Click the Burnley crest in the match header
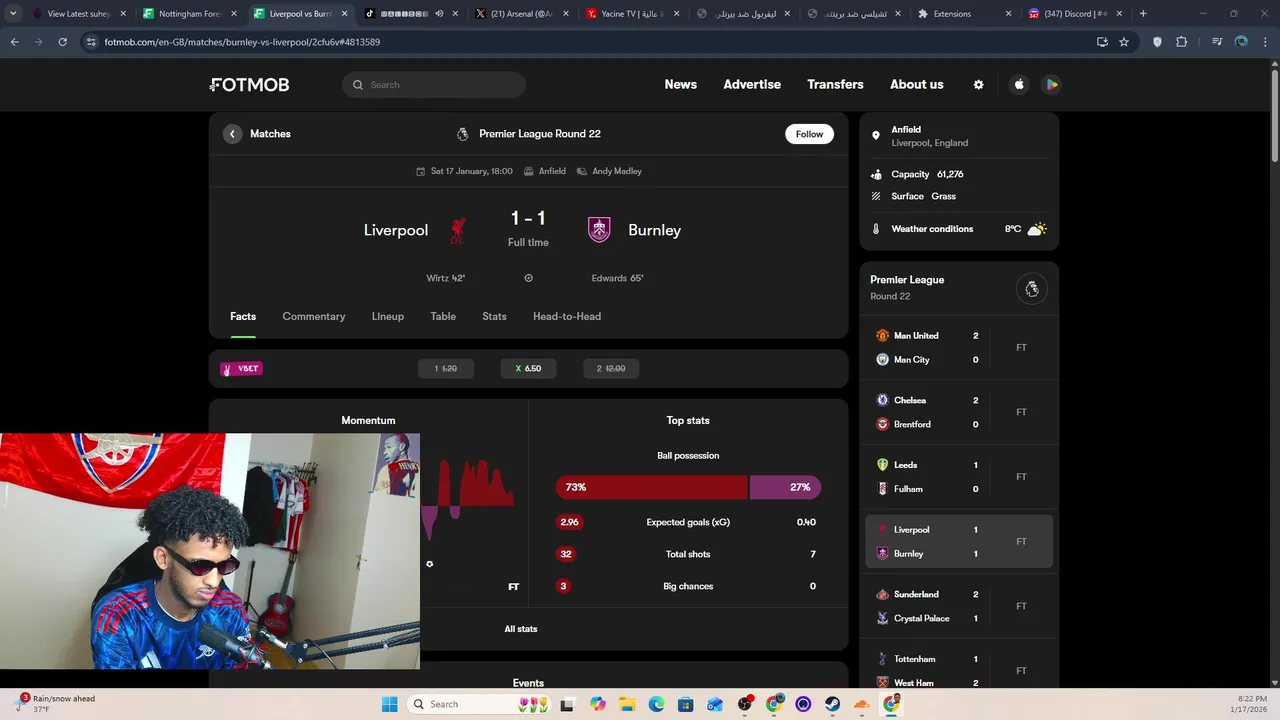This screenshot has width=1280, height=720. click(x=599, y=230)
